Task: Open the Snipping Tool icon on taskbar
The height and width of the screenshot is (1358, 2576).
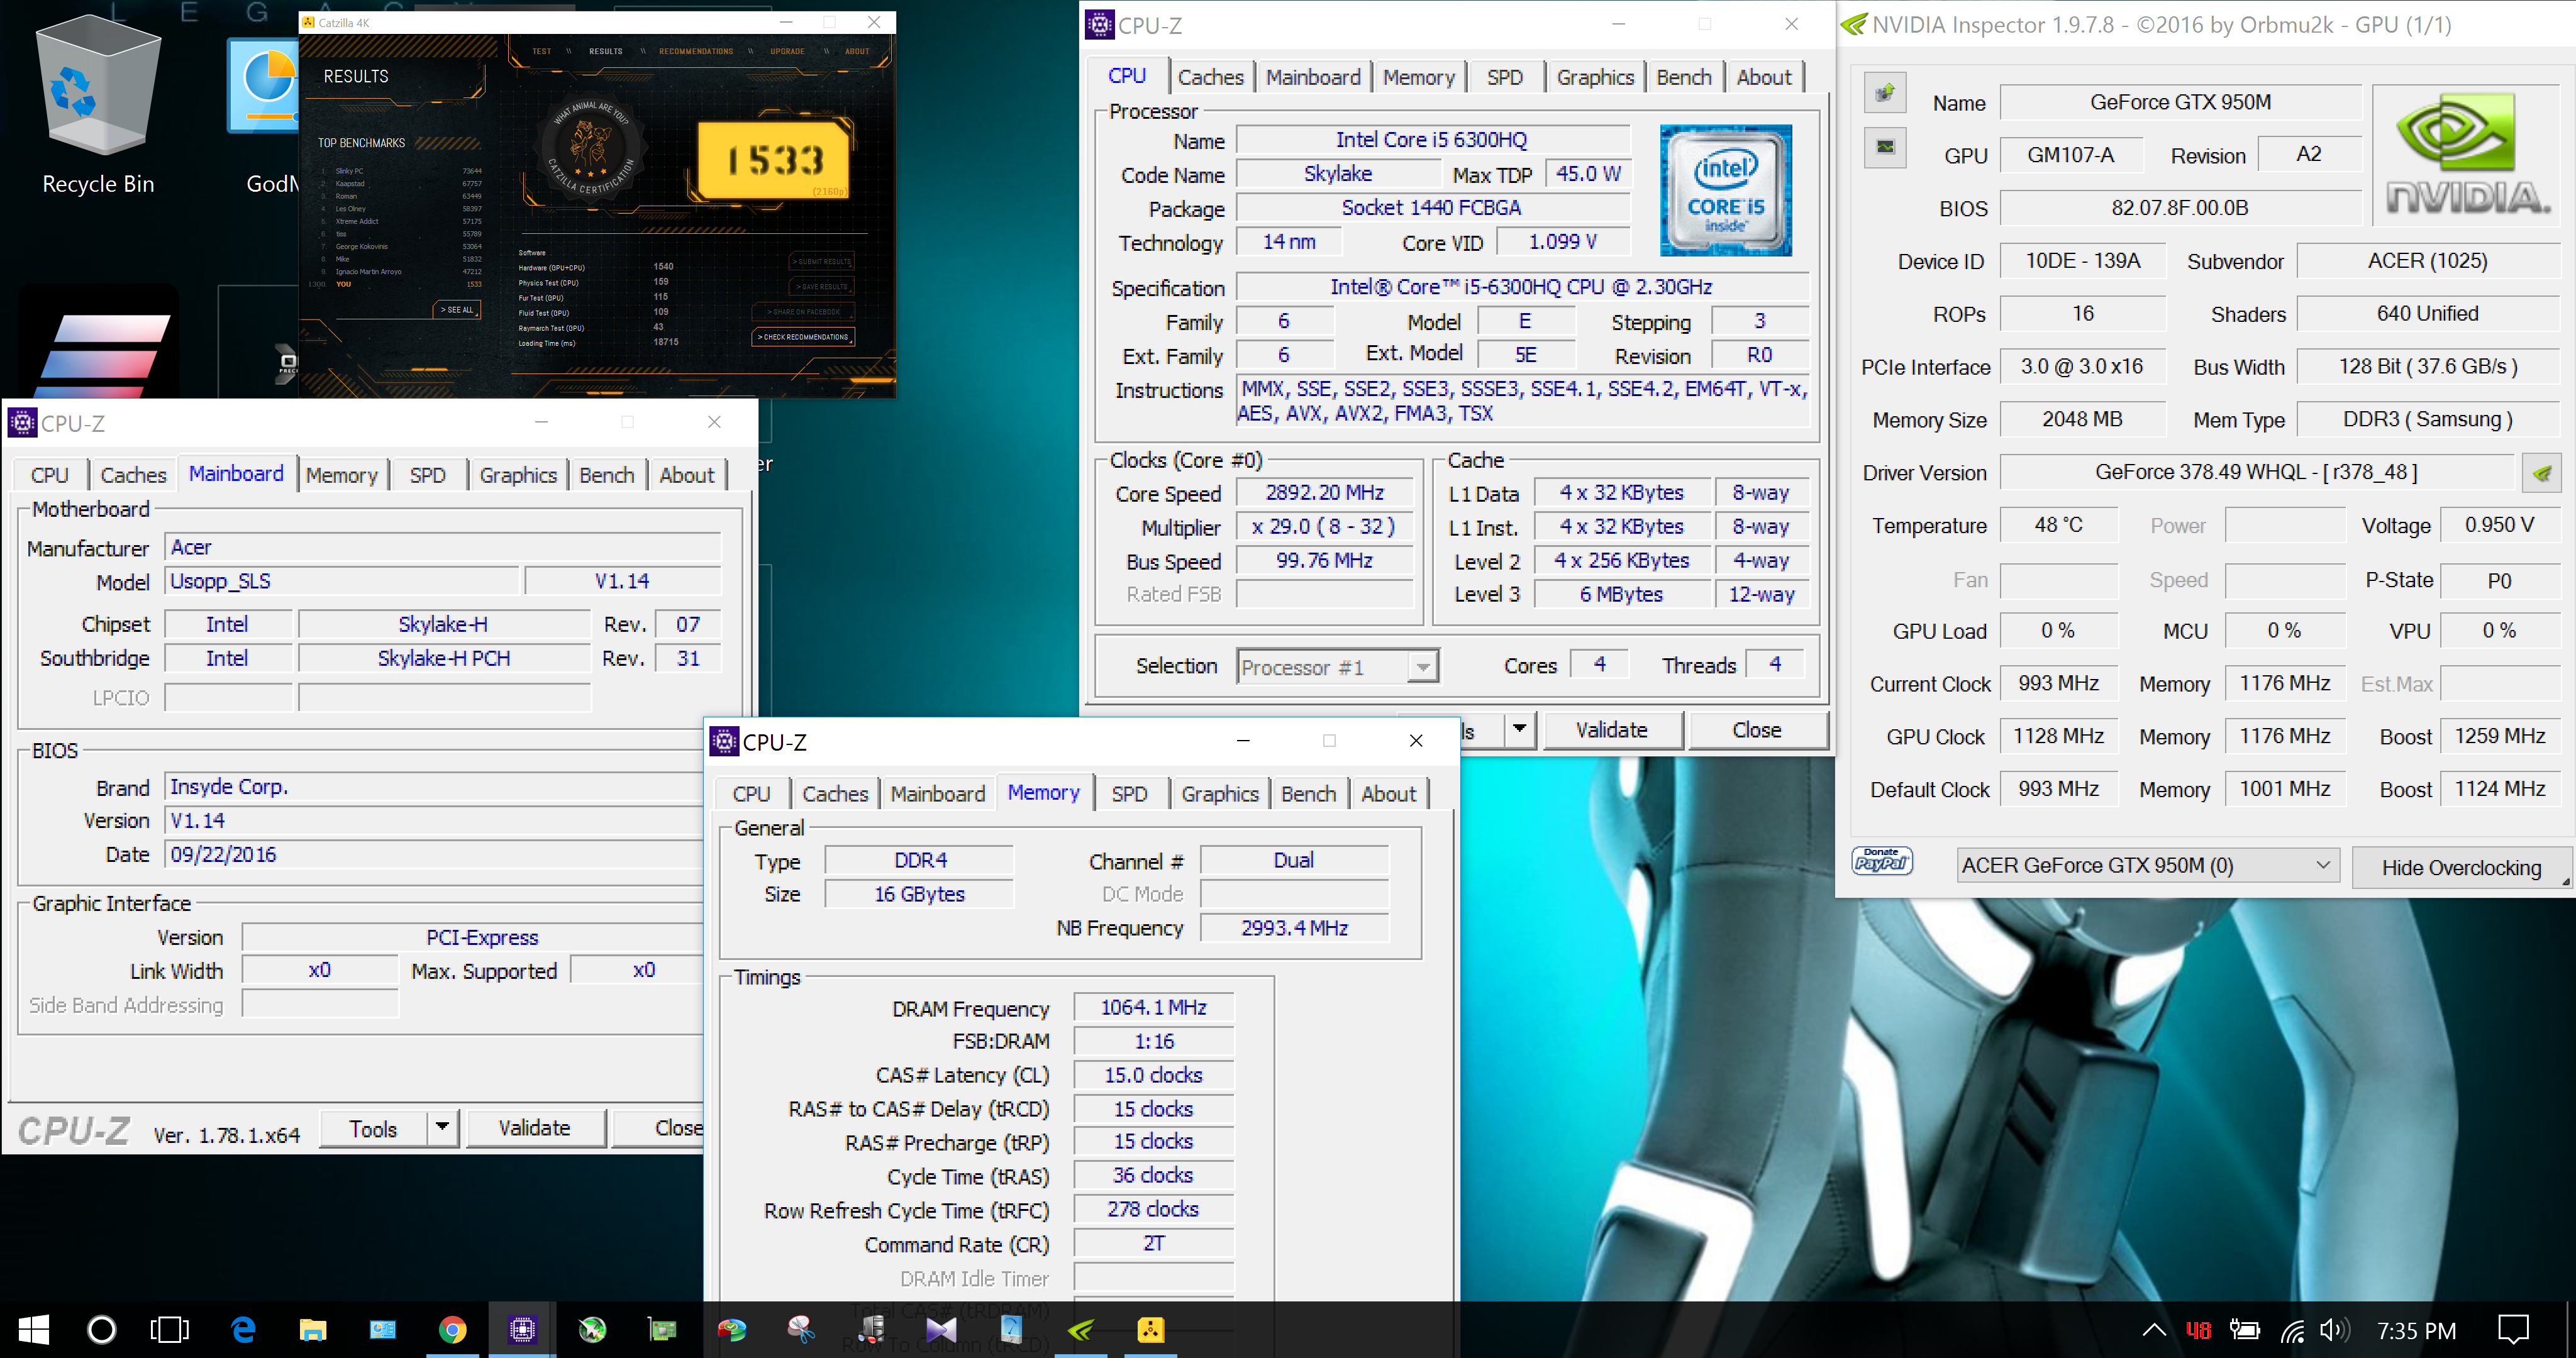Action: pyautogui.click(x=801, y=1329)
